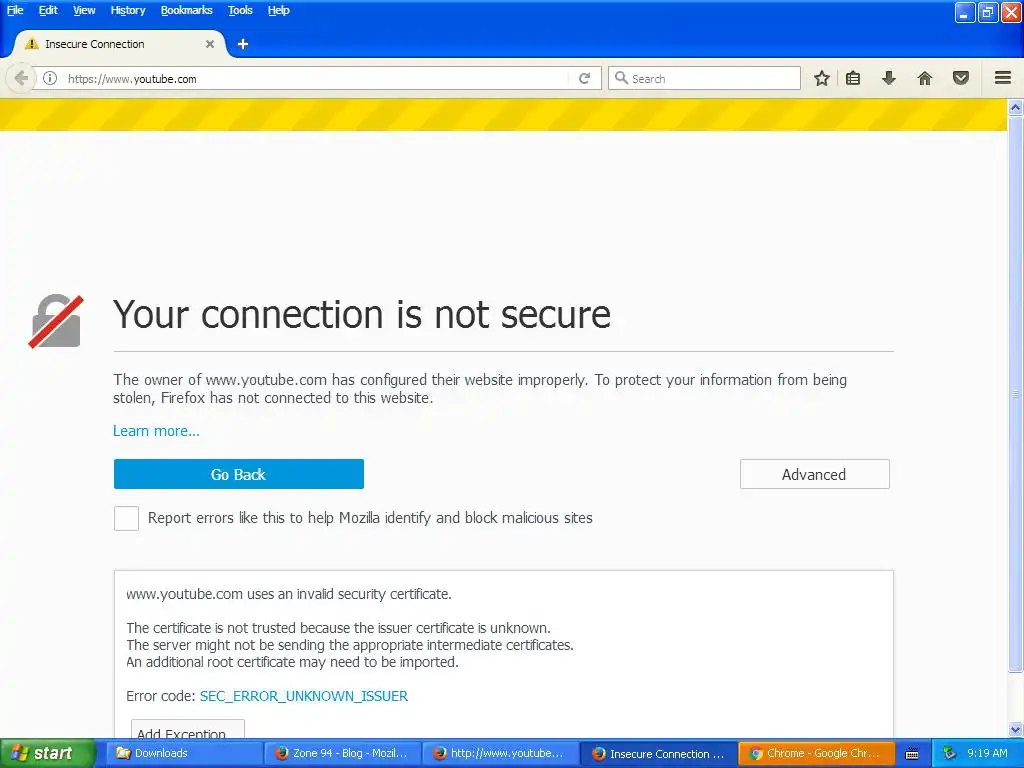Screen dimensions: 1024x768
Task: Click the 9:19 AM clock
Action: tap(987, 753)
